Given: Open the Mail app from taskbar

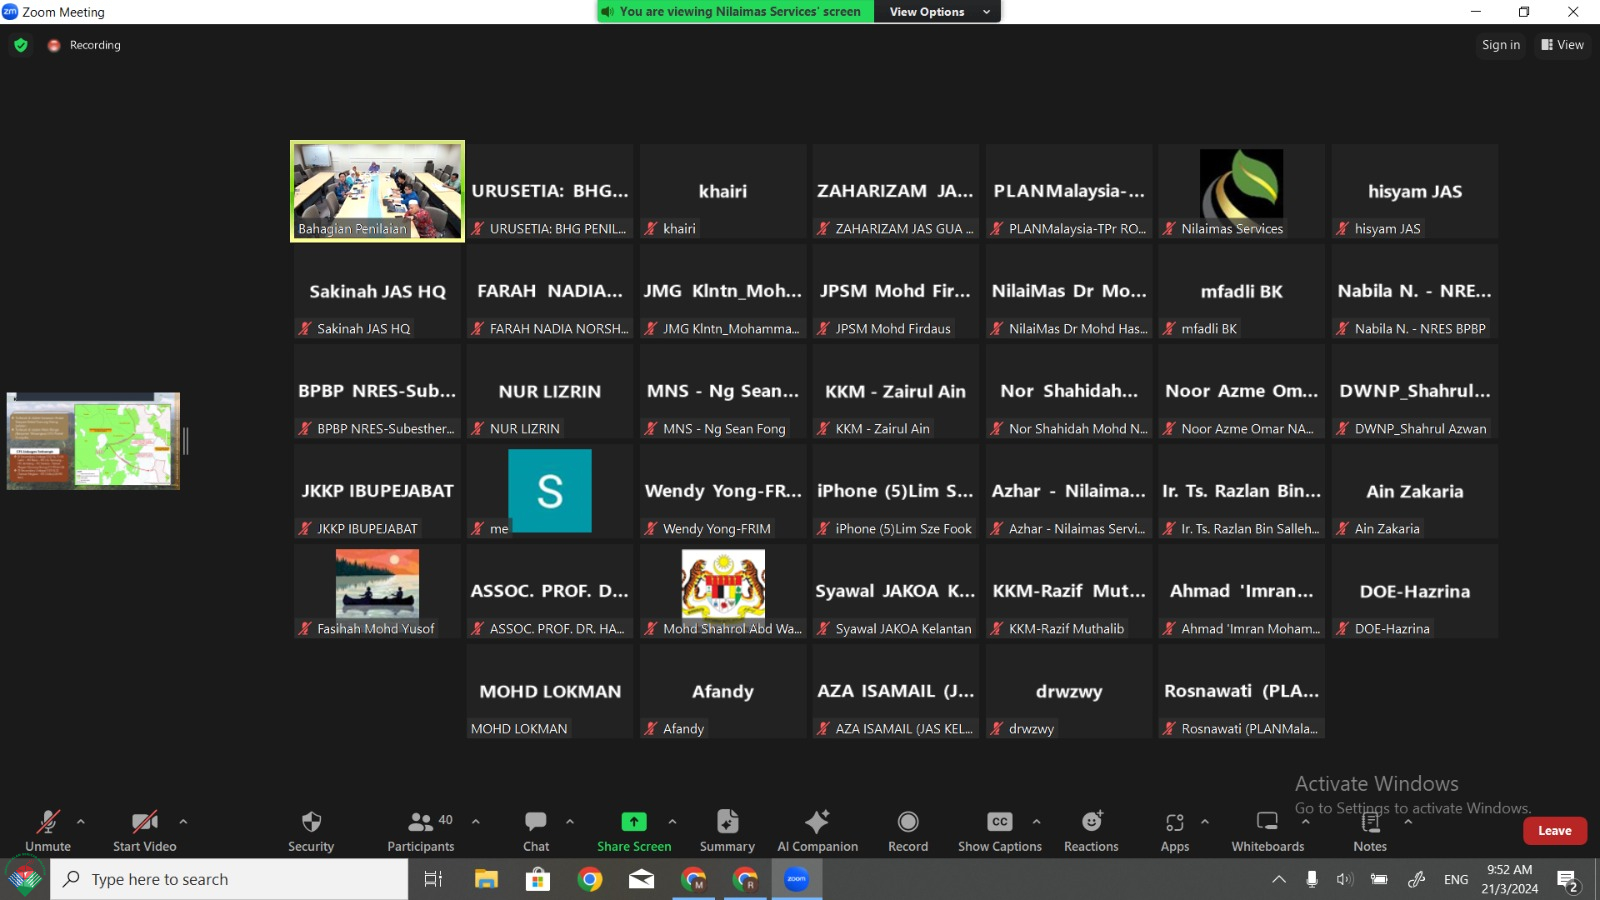Looking at the screenshot, I should (642, 879).
